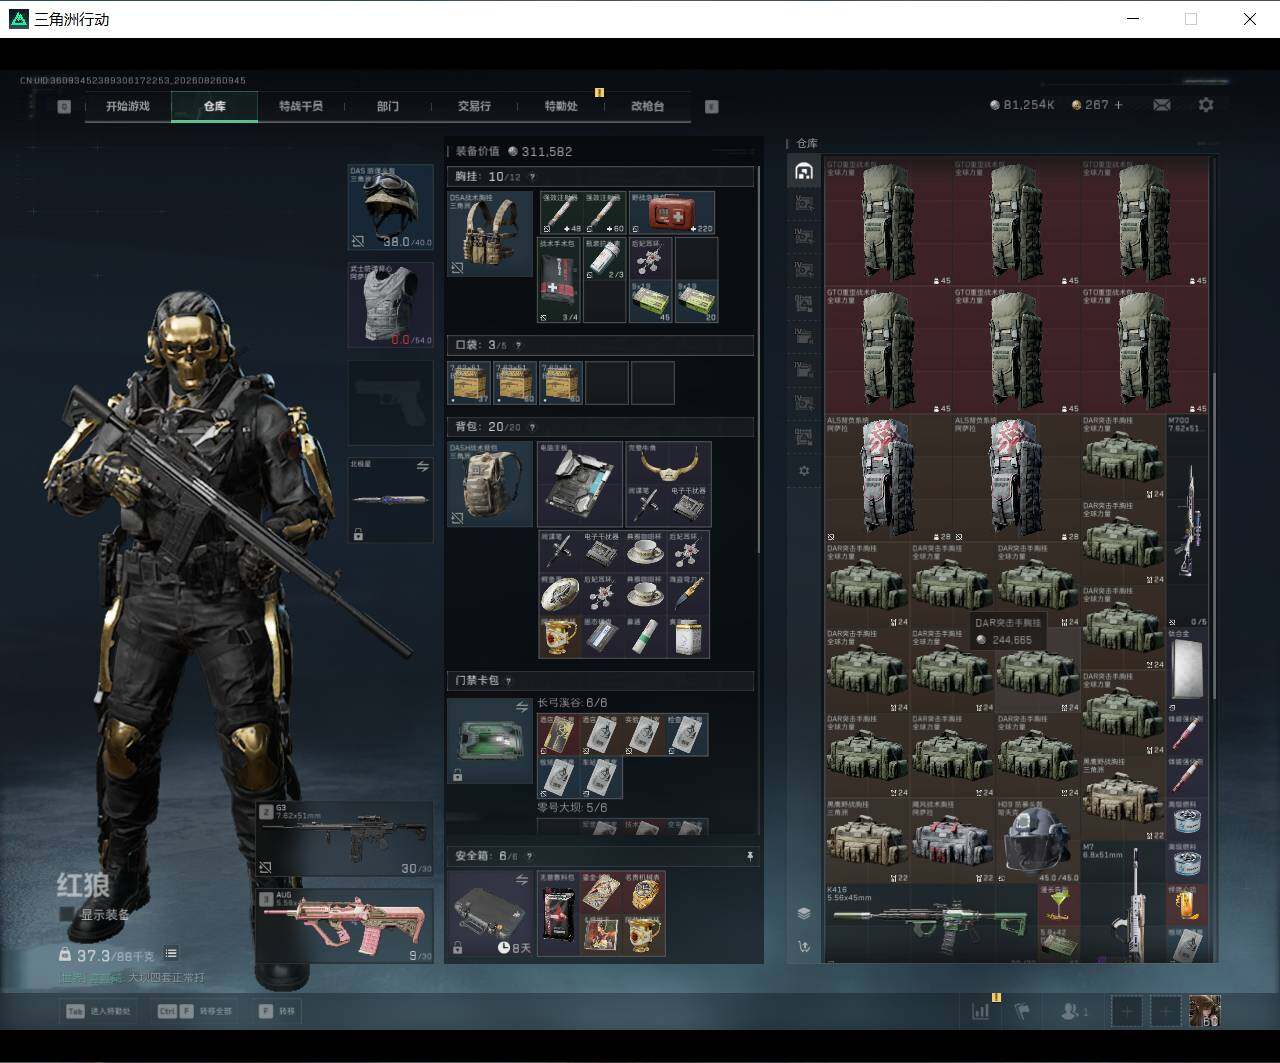Select the empty pistol slot
The image size is (1280, 1063).
coord(391,402)
